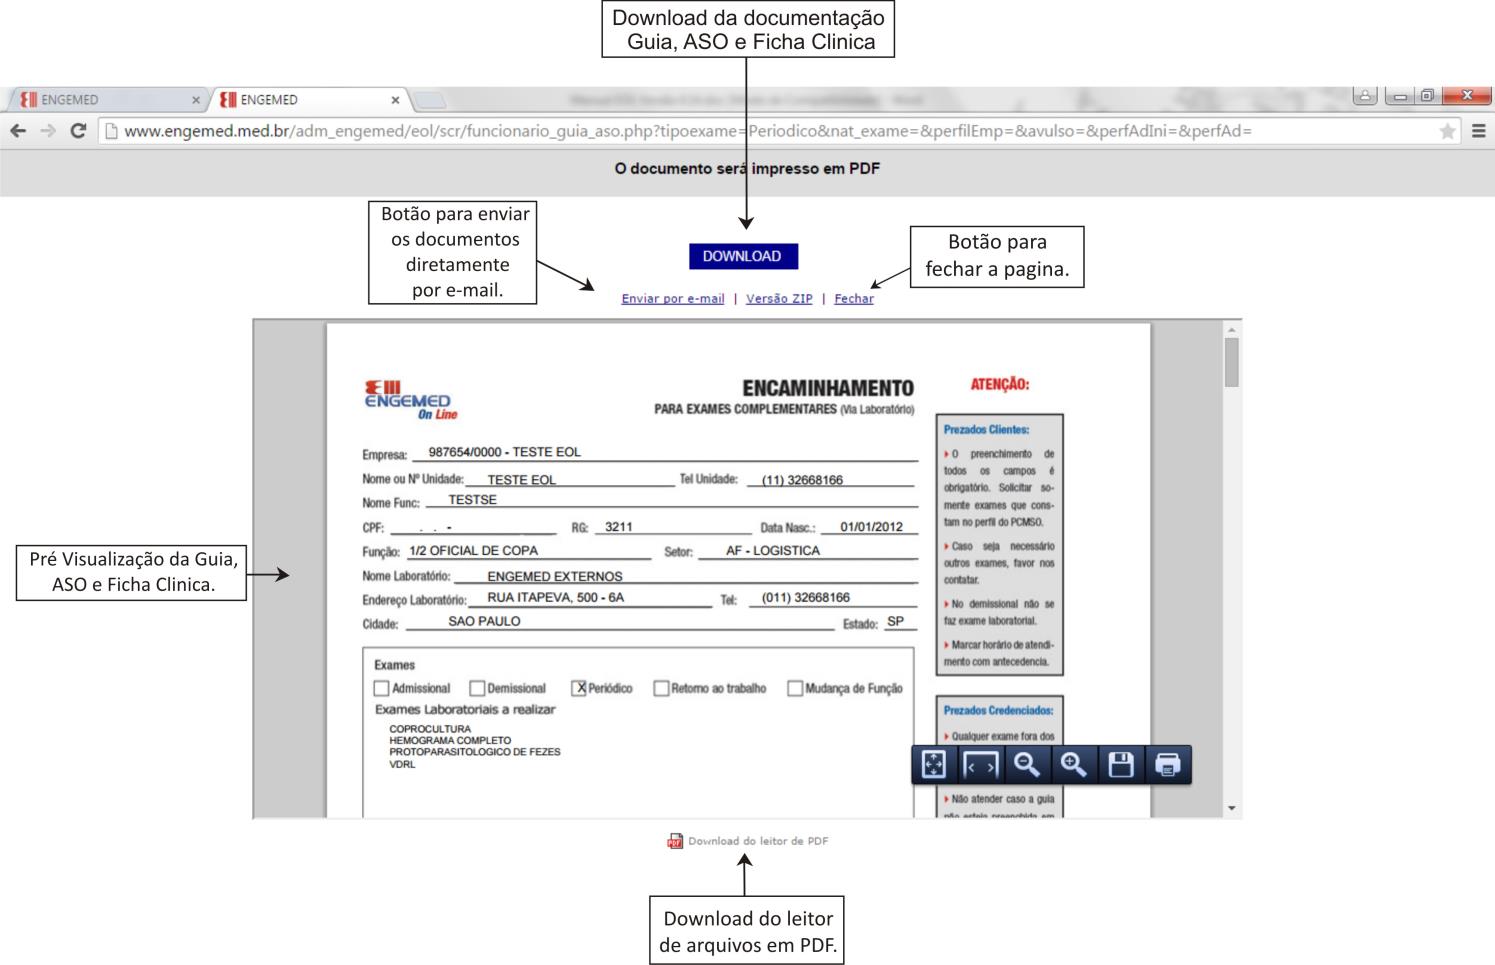Click the scrollbar up arrow in PDF viewer
Image resolution: width=1495 pixels, height=965 pixels.
pyautogui.click(x=1231, y=329)
